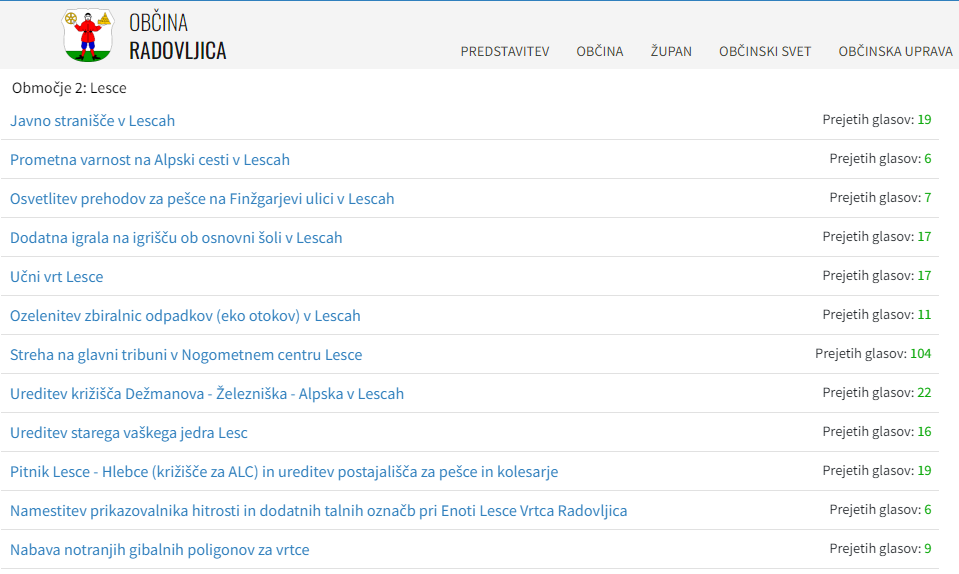The image size is (959, 574).
Task: Select Župan in the navigation bar
Action: click(x=671, y=52)
